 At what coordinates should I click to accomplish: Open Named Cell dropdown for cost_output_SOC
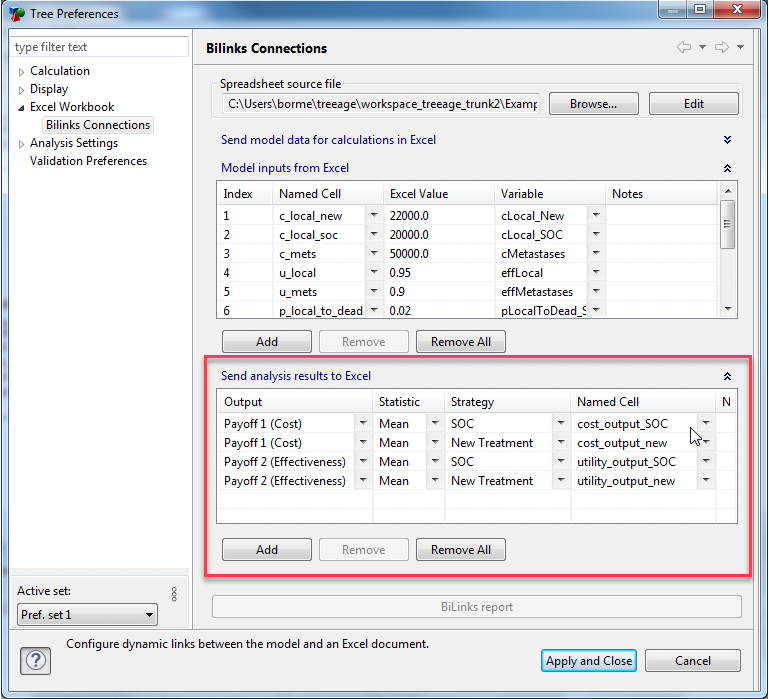click(706, 423)
